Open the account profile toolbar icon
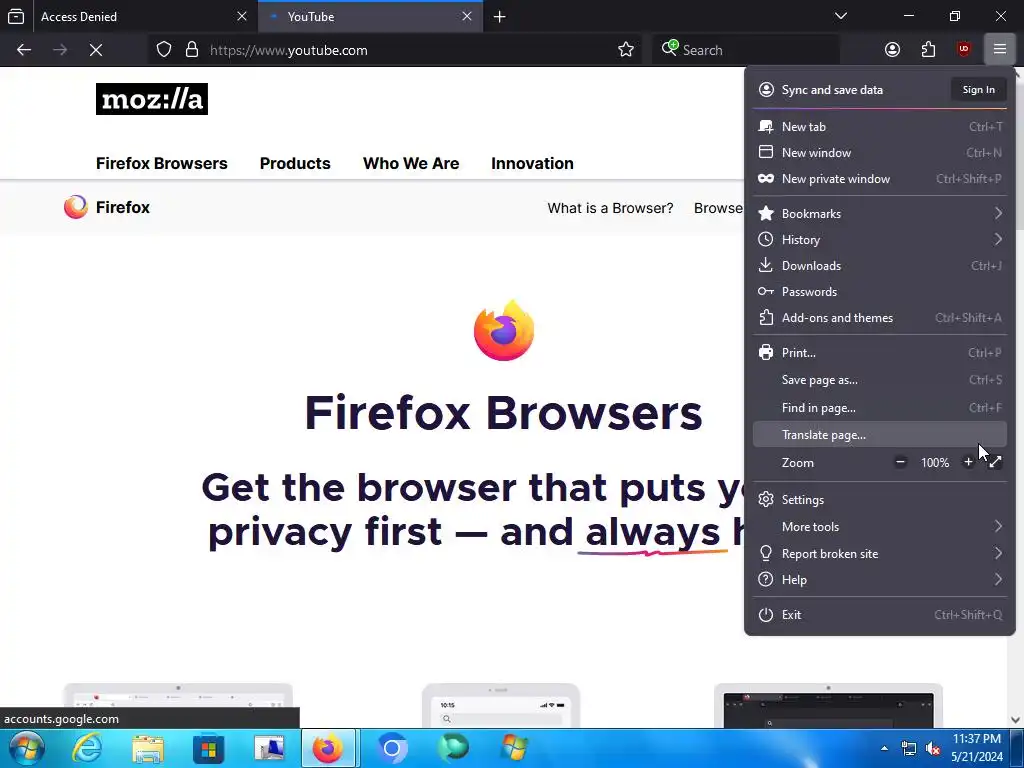 tap(892, 50)
